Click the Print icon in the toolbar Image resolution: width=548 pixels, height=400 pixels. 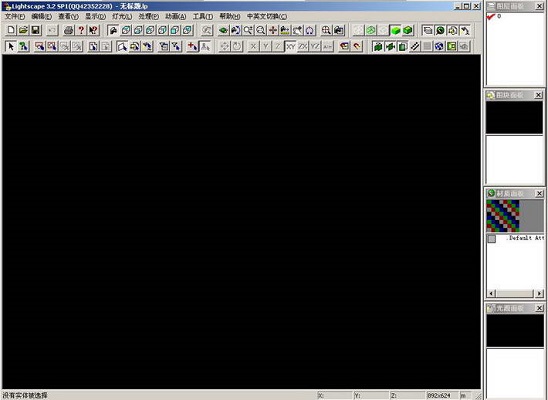point(68,30)
